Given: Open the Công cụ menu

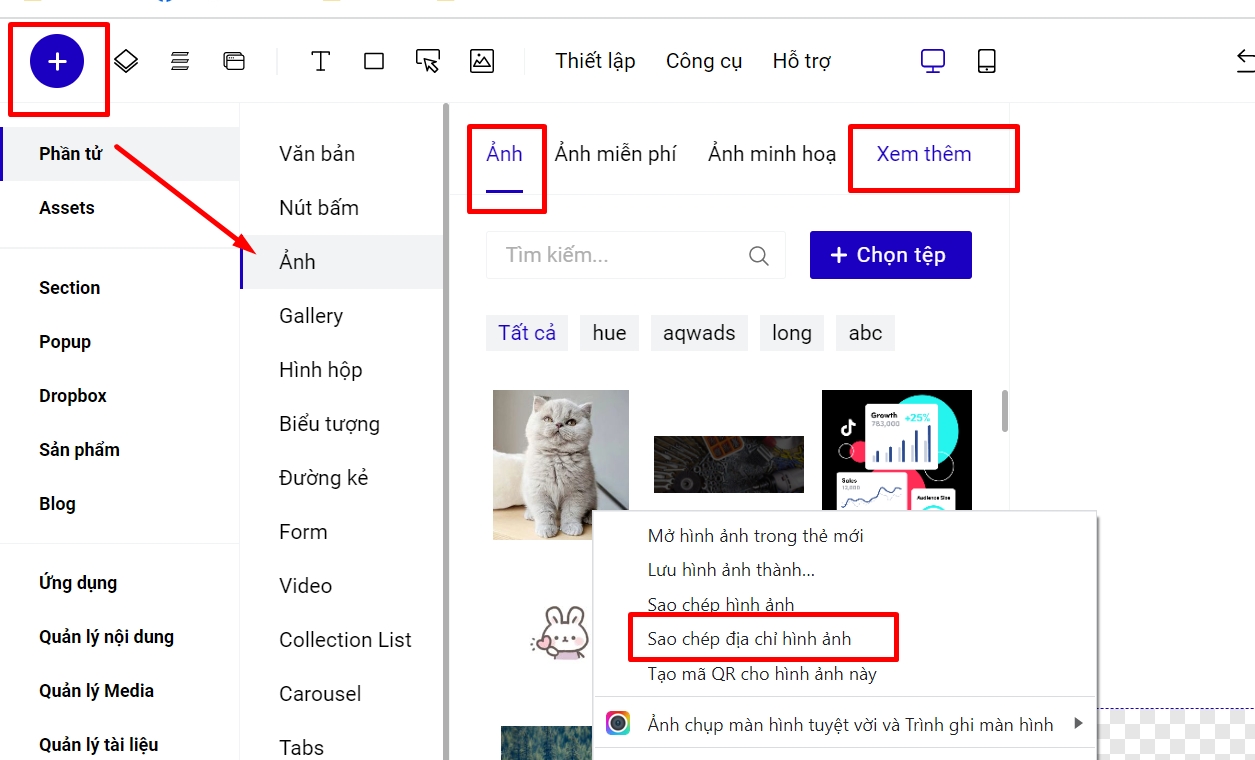Looking at the screenshot, I should (704, 62).
